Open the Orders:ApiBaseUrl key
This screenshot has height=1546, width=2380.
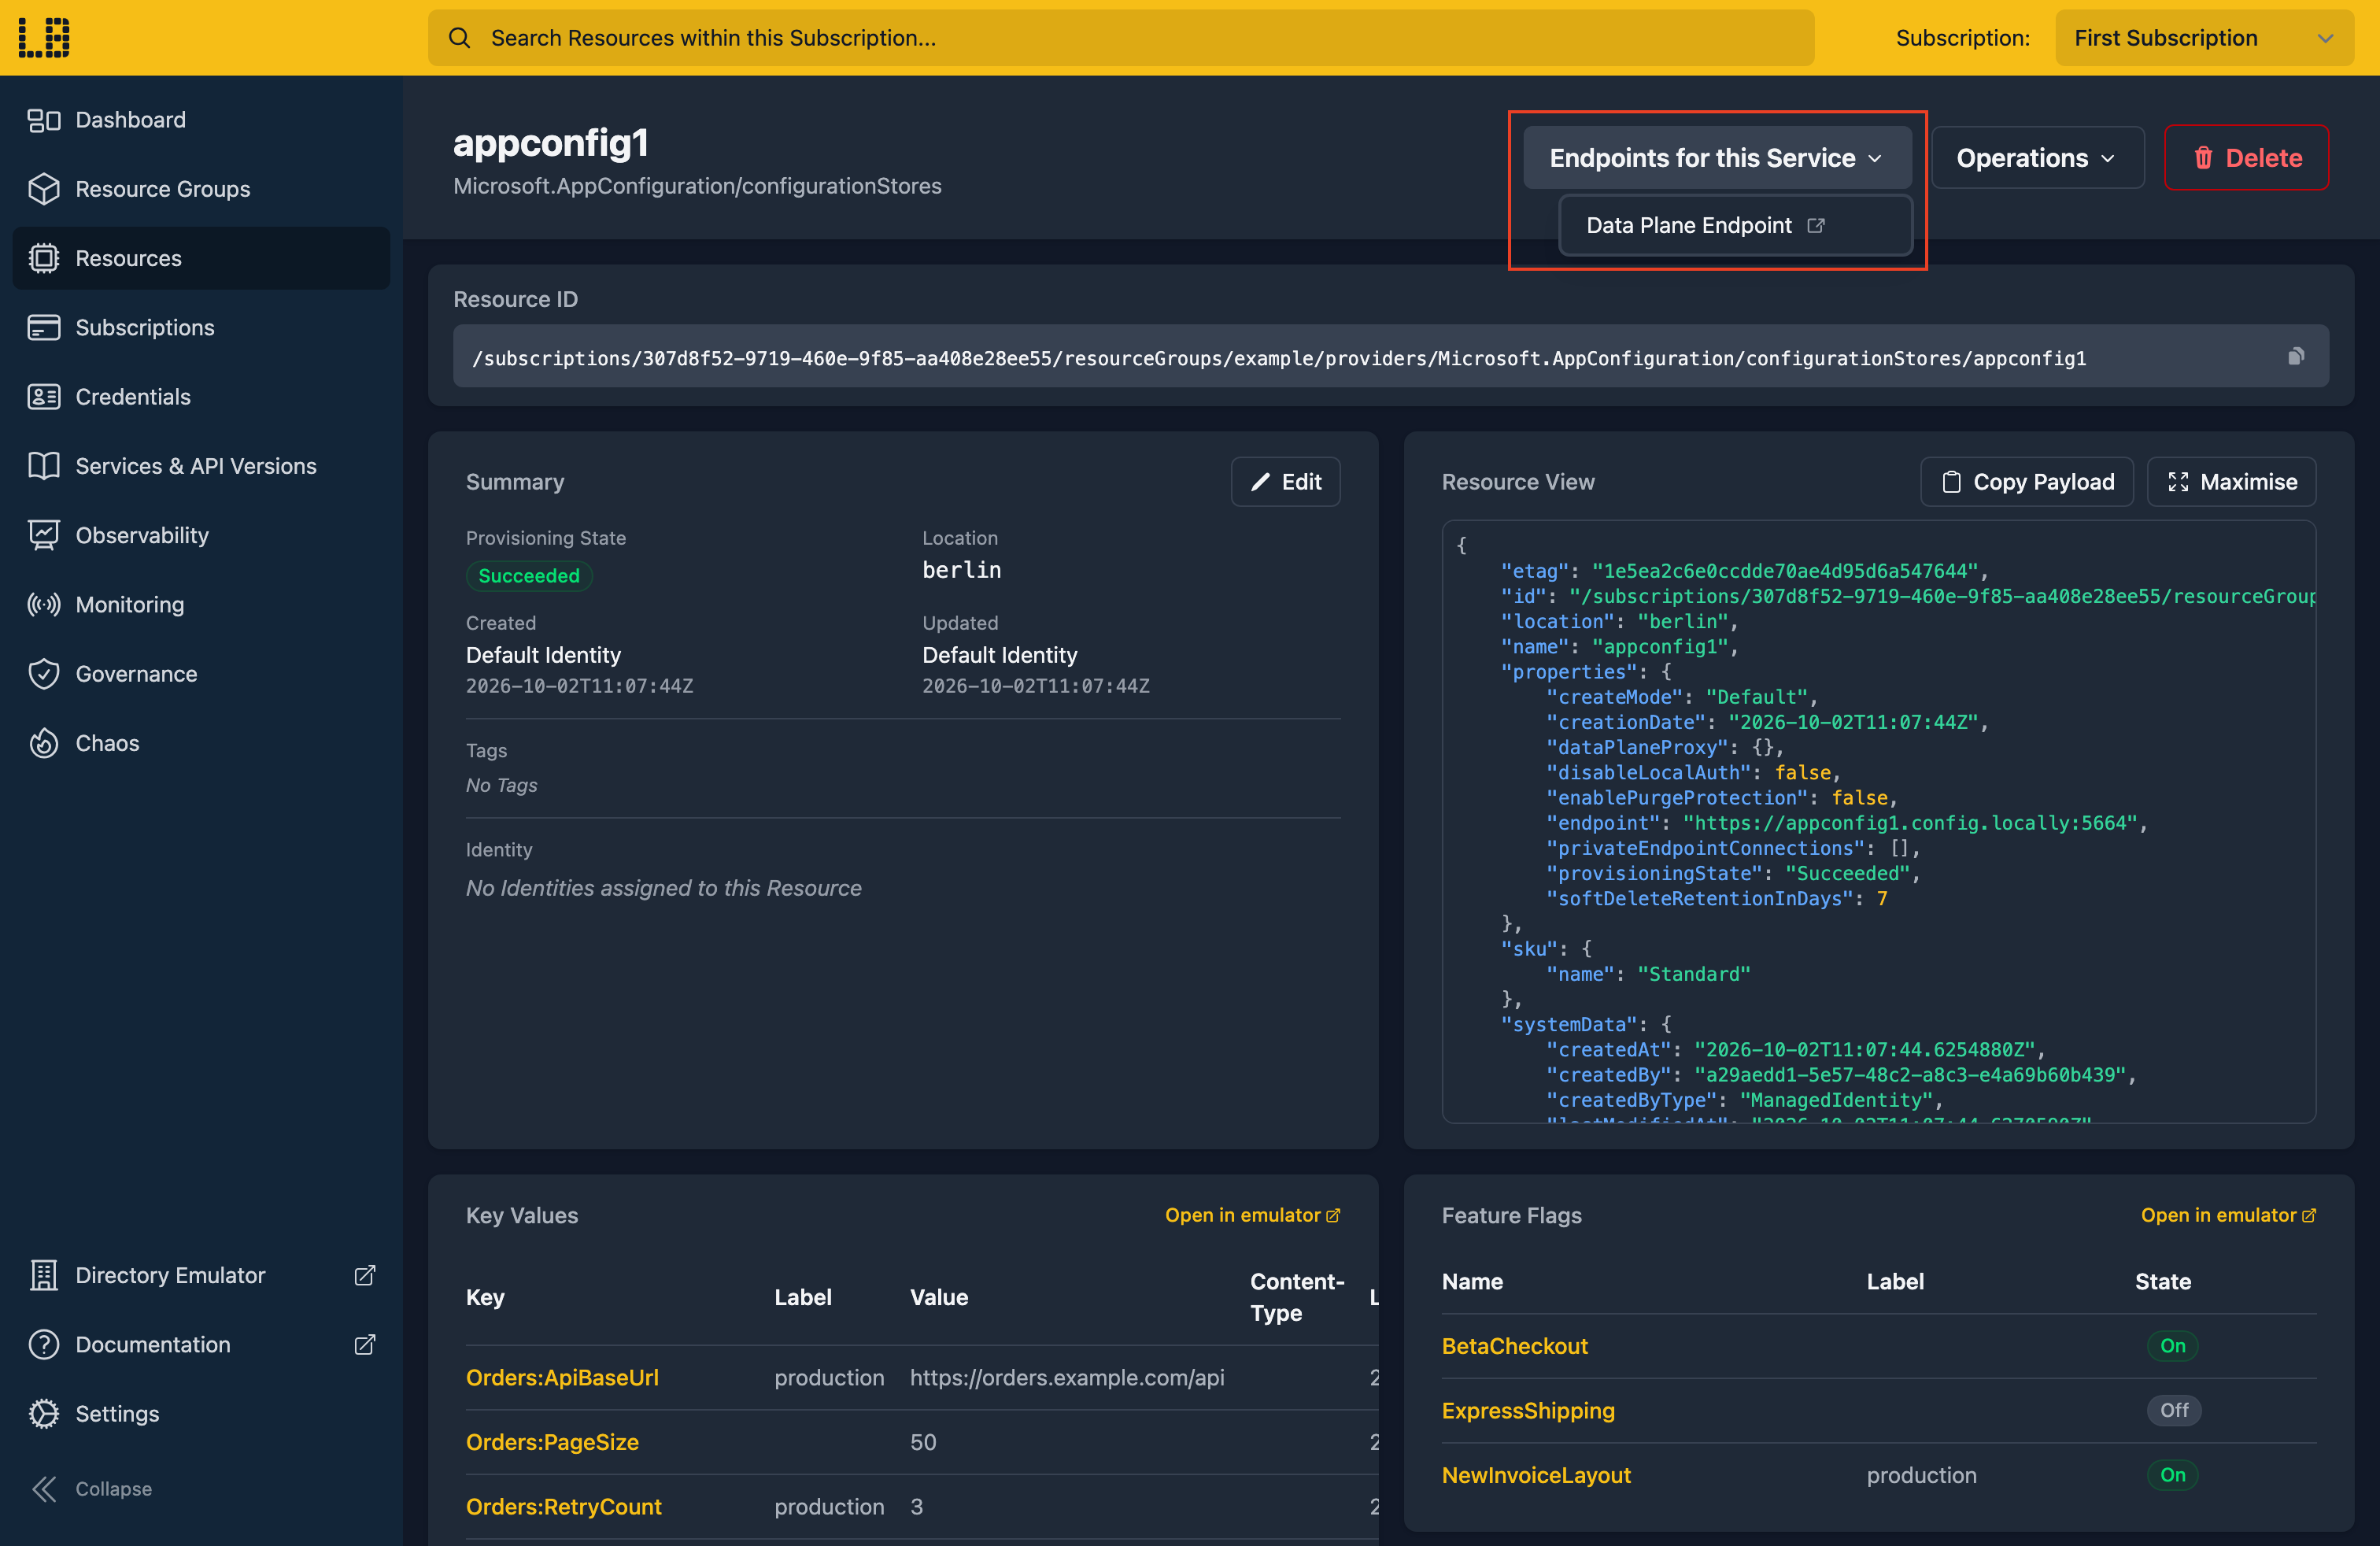click(562, 1377)
